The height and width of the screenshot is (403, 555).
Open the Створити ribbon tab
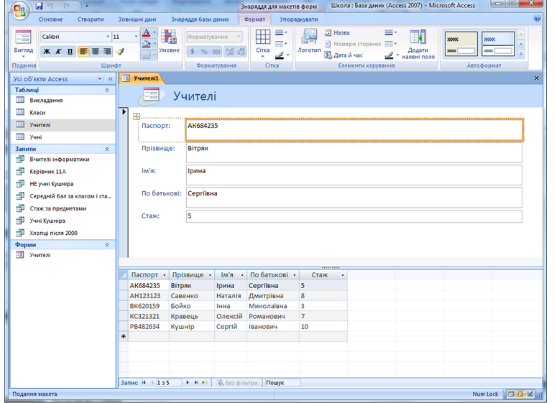[x=91, y=19]
